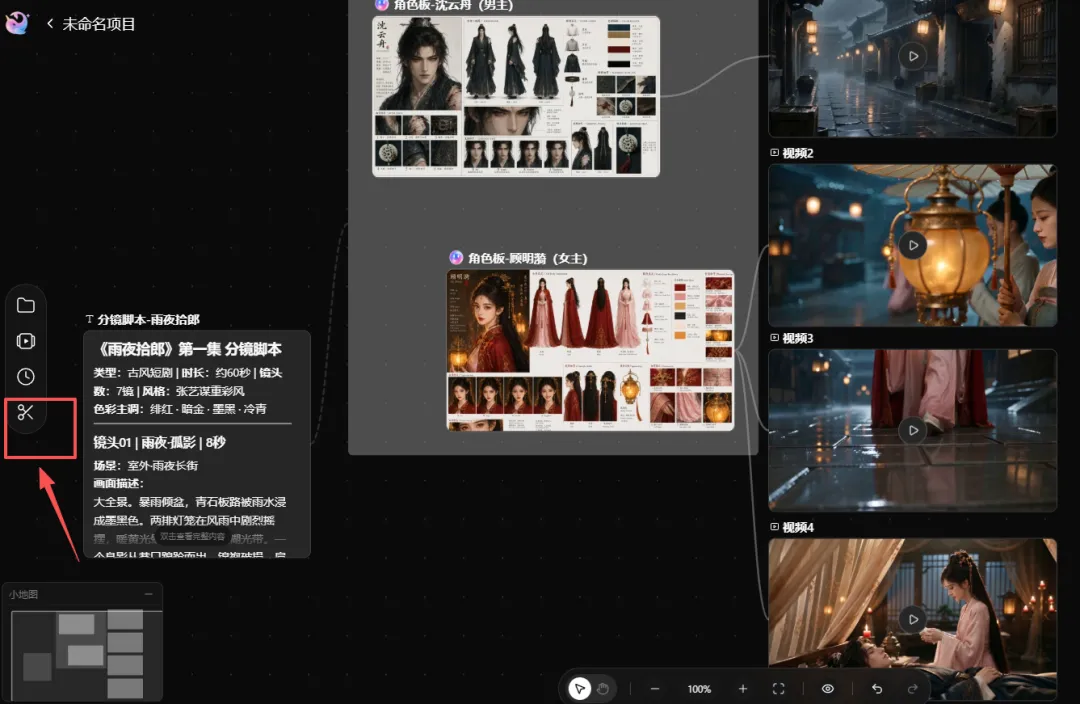Play 视频4 bedside video
This screenshot has width=1080, height=704.
[913, 619]
